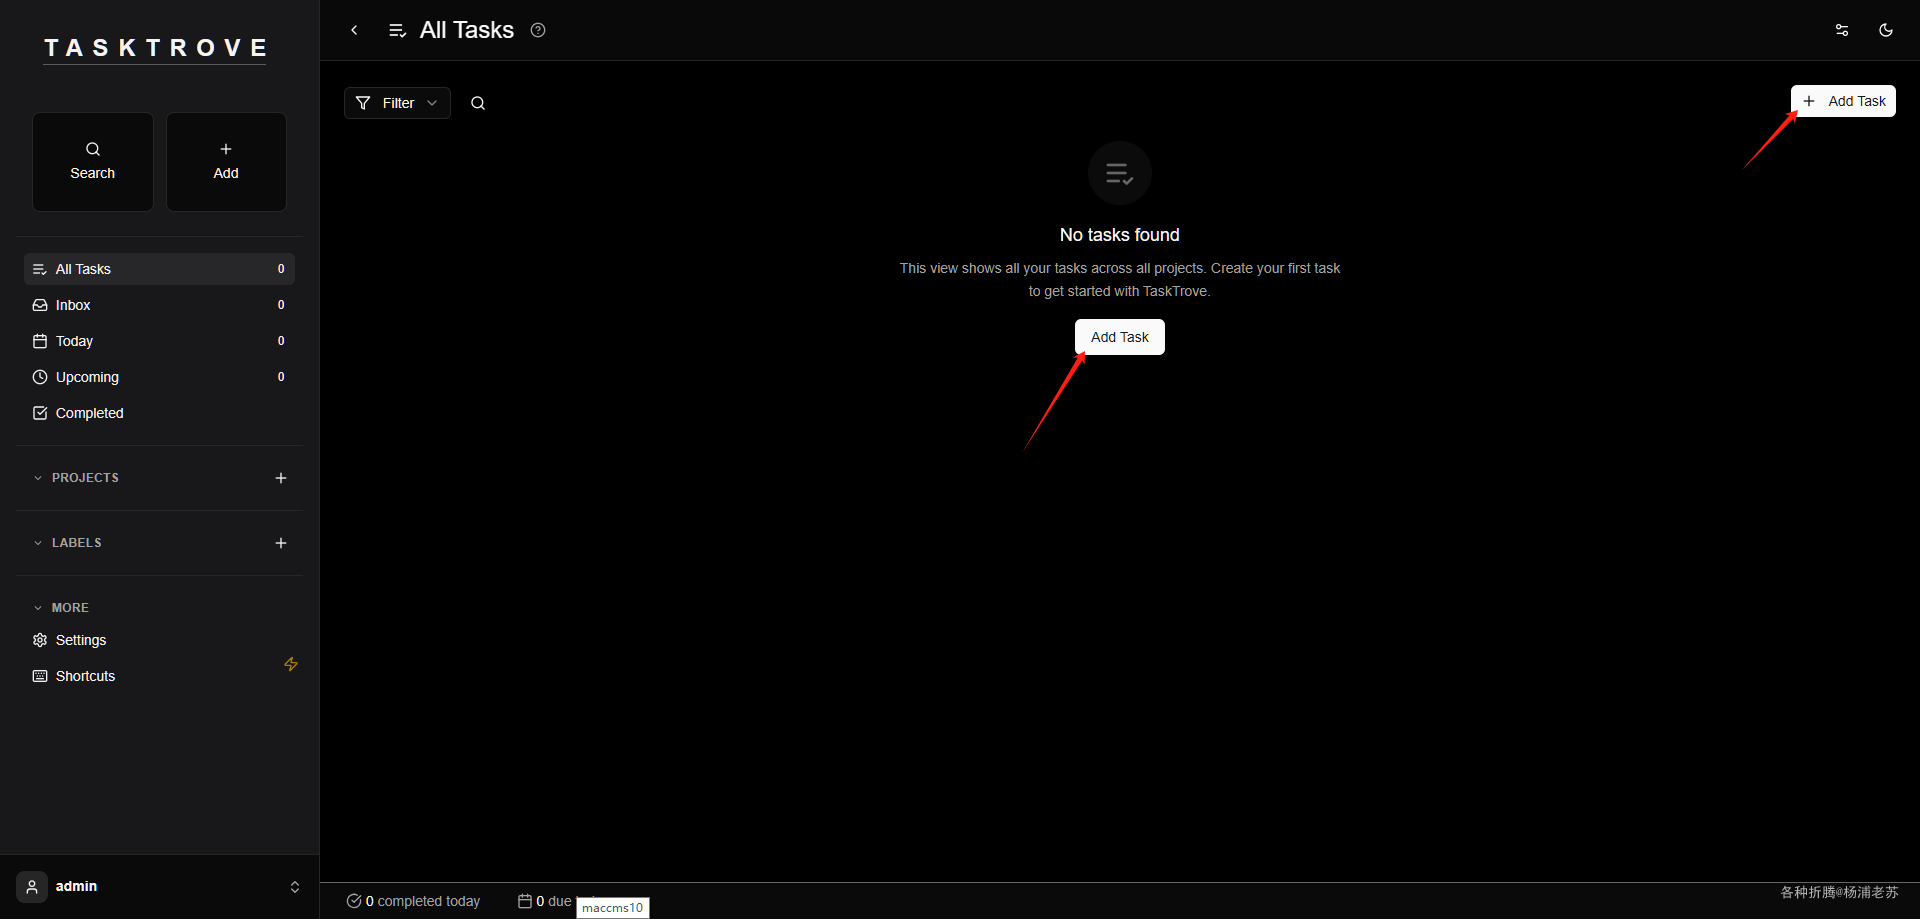This screenshot has width=1920, height=919.
Task: Open the admin user menu
Action: coord(160,887)
